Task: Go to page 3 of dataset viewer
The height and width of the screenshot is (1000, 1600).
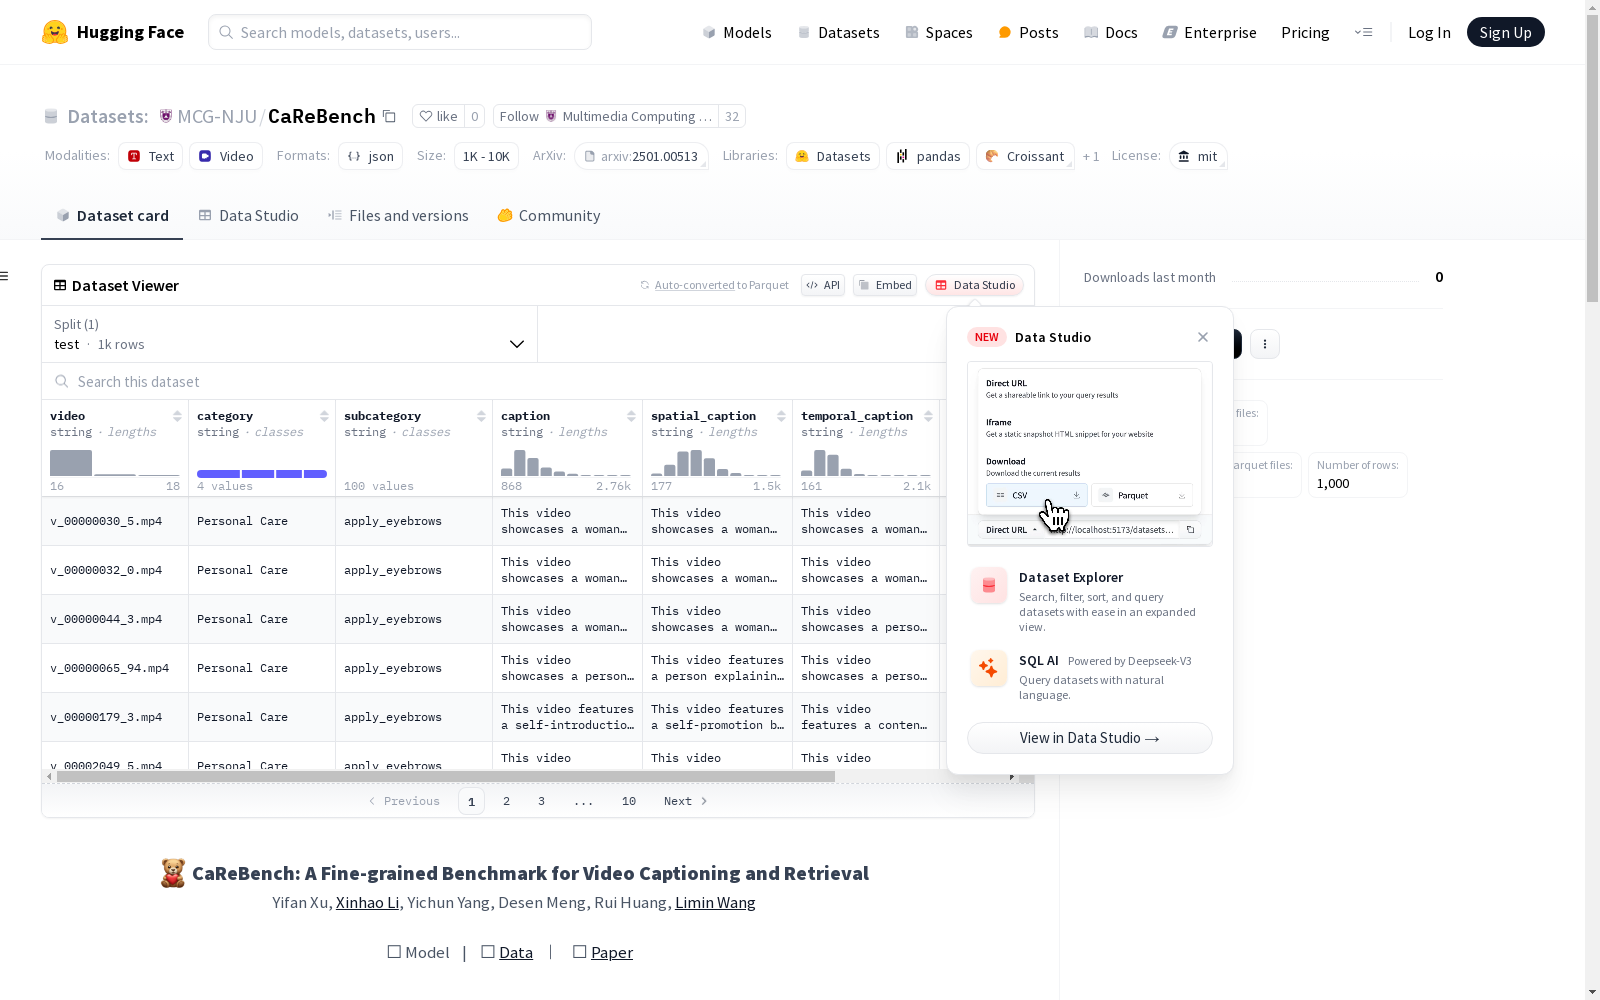Action: [541, 801]
